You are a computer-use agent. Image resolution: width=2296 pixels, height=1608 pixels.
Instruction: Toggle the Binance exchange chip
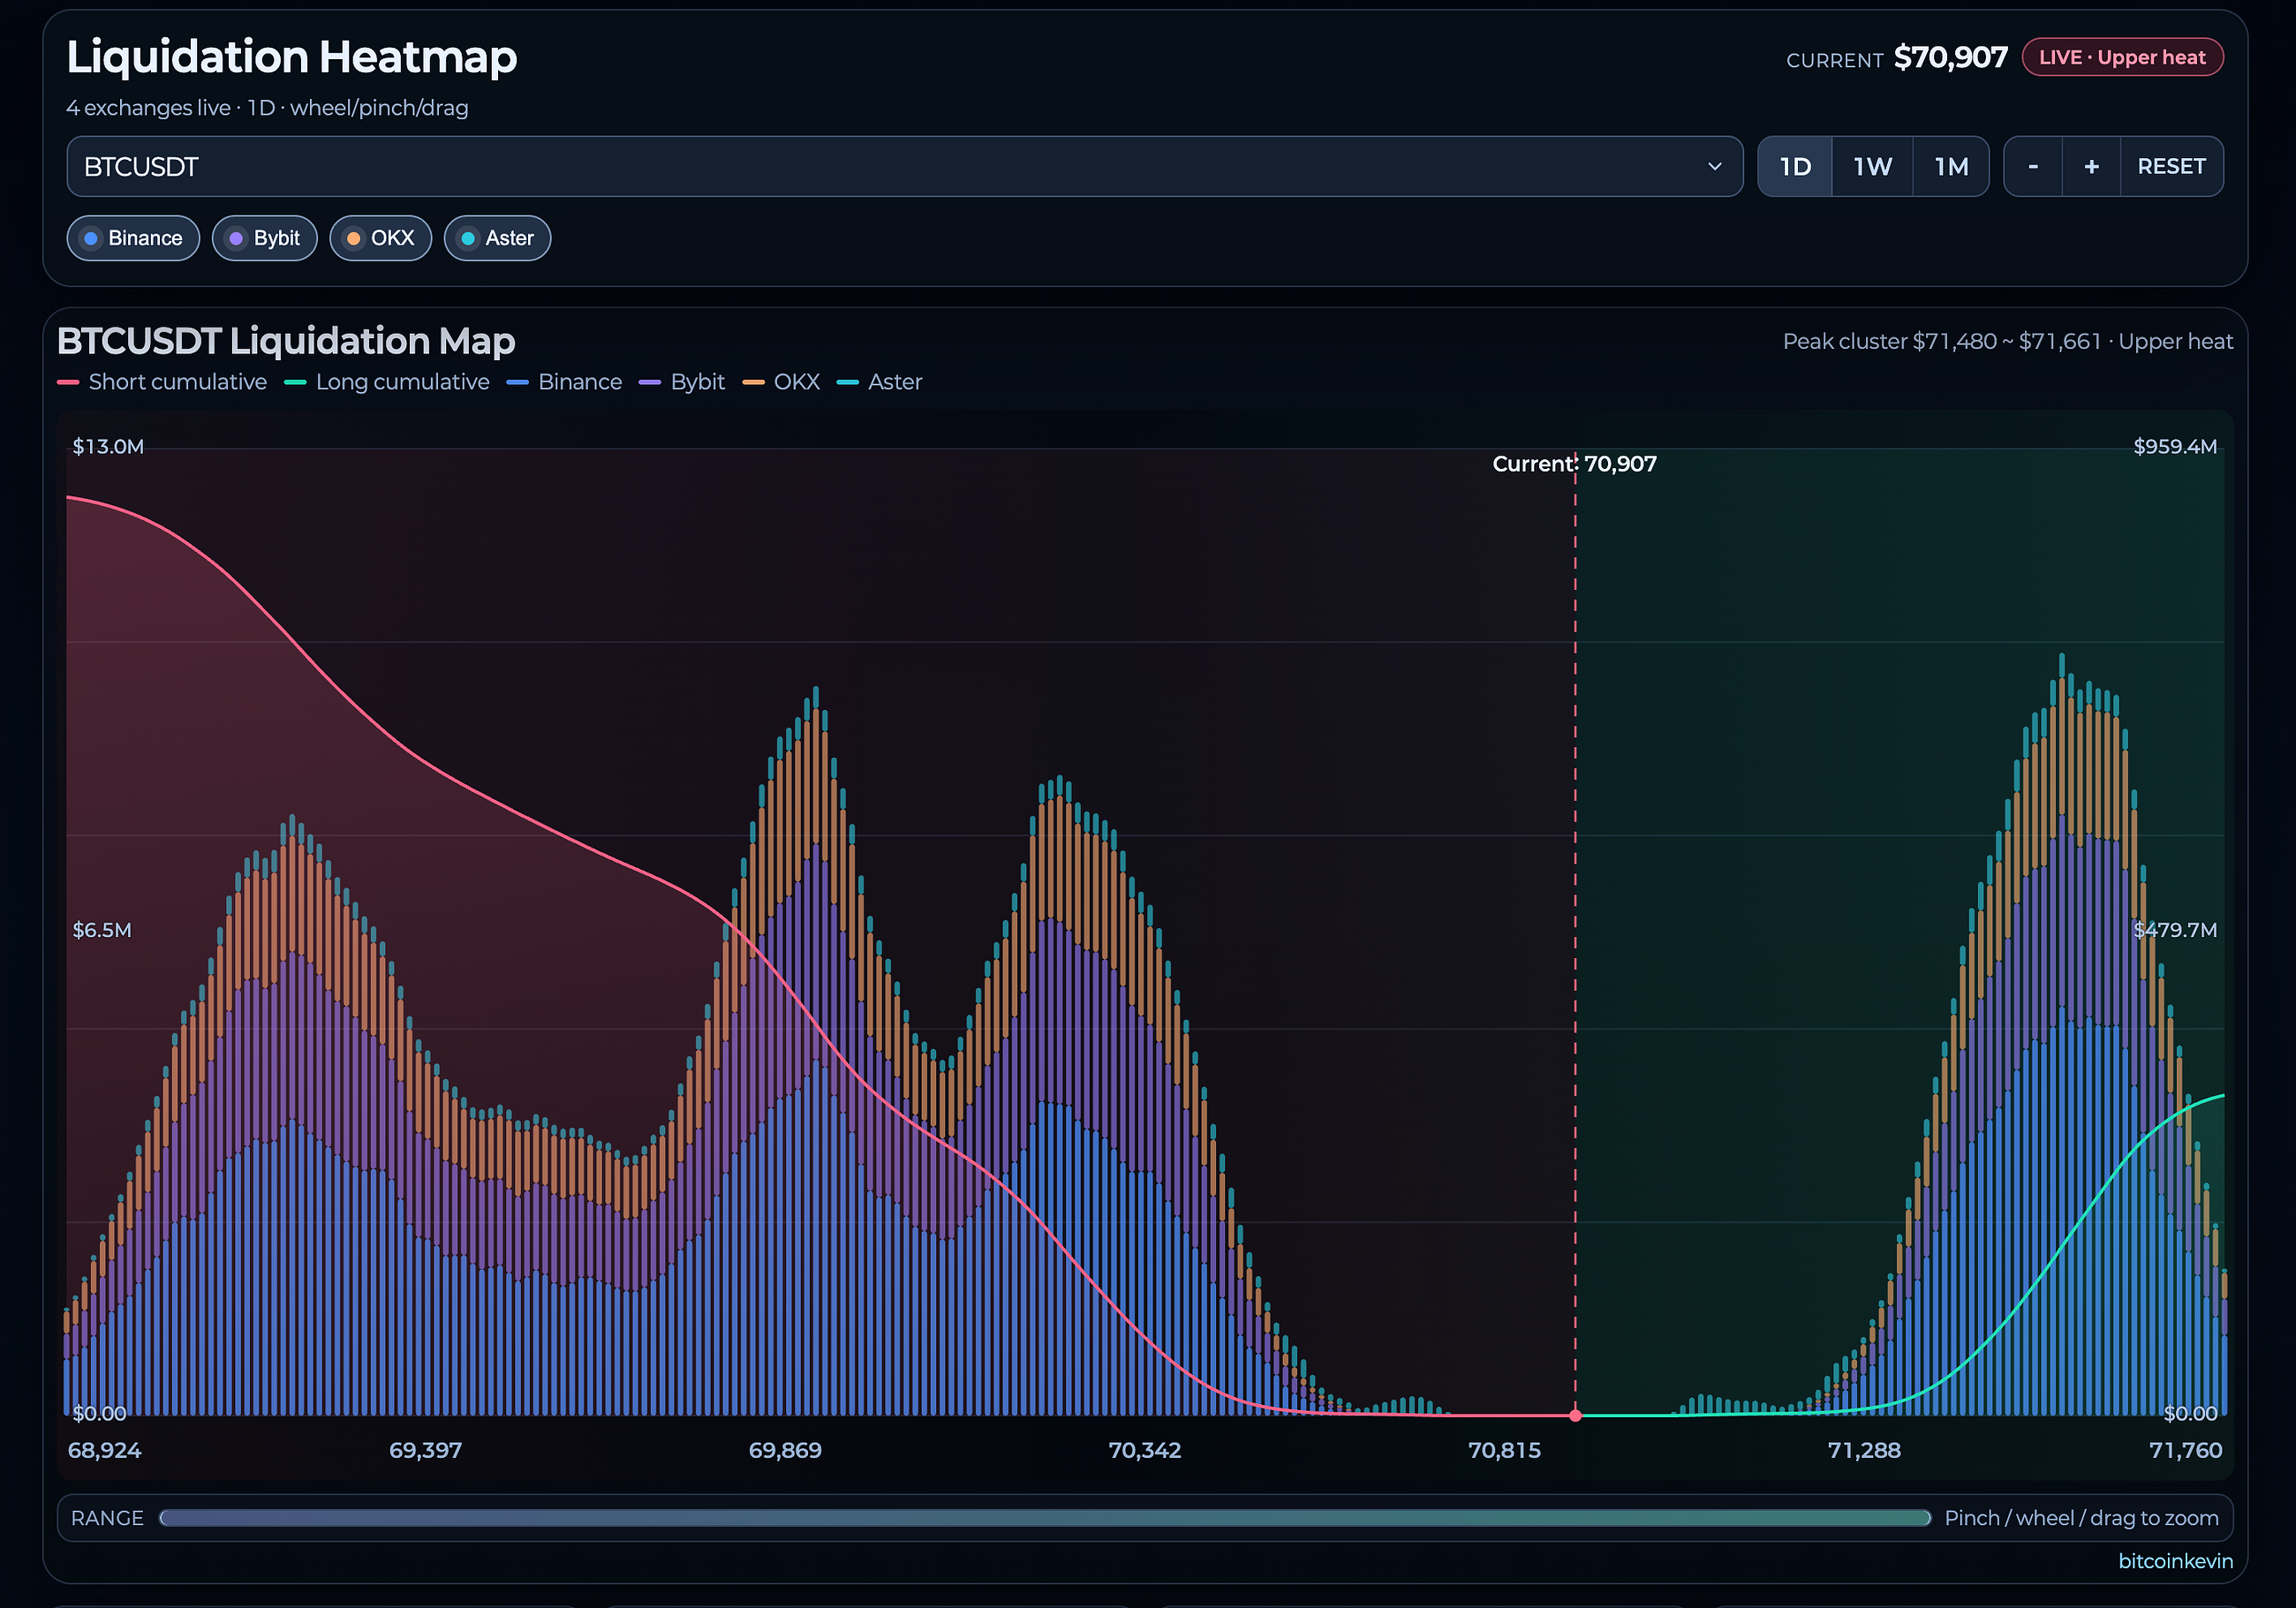pos(133,238)
